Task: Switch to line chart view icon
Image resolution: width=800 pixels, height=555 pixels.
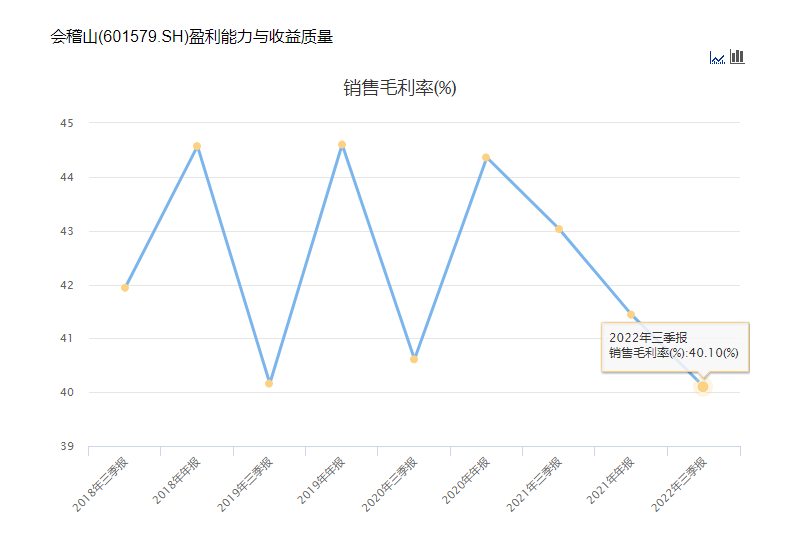Action: (x=717, y=57)
